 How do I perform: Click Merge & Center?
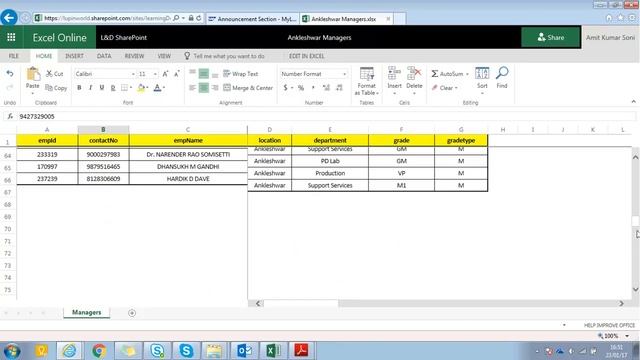248,88
